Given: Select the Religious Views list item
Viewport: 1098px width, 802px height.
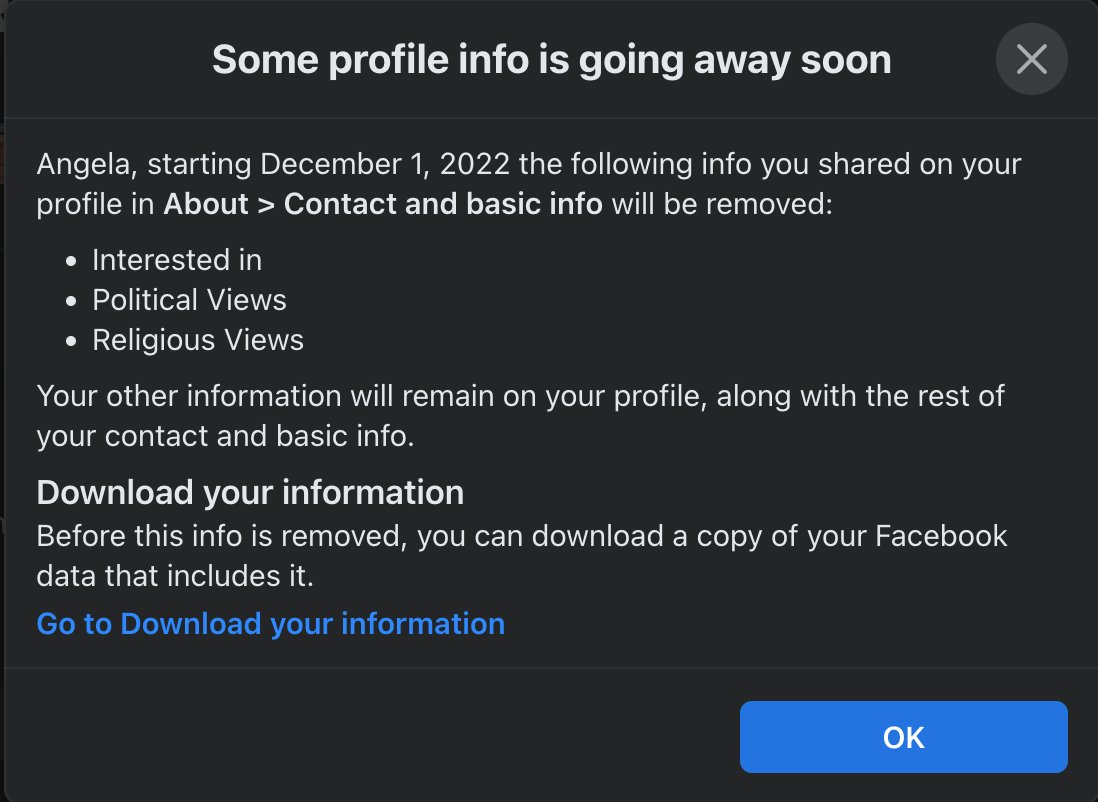Looking at the screenshot, I should 197,340.
